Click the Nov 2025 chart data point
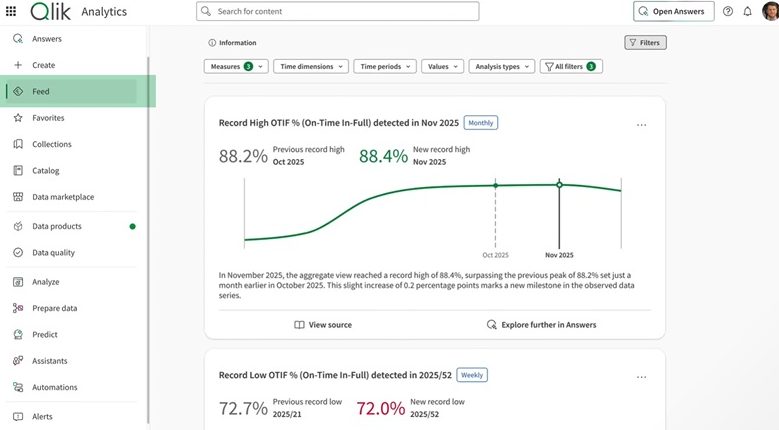The width and height of the screenshot is (779, 430). (x=559, y=185)
